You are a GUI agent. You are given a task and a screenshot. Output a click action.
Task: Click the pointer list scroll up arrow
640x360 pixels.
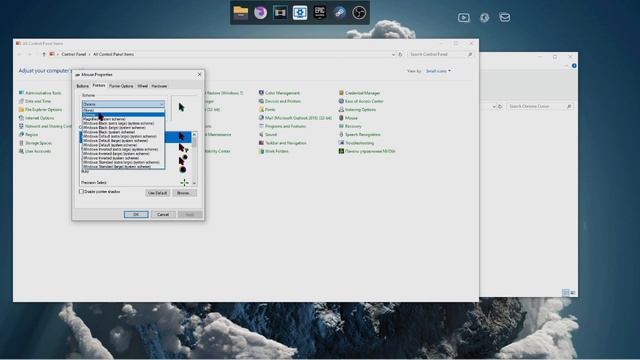194,134
